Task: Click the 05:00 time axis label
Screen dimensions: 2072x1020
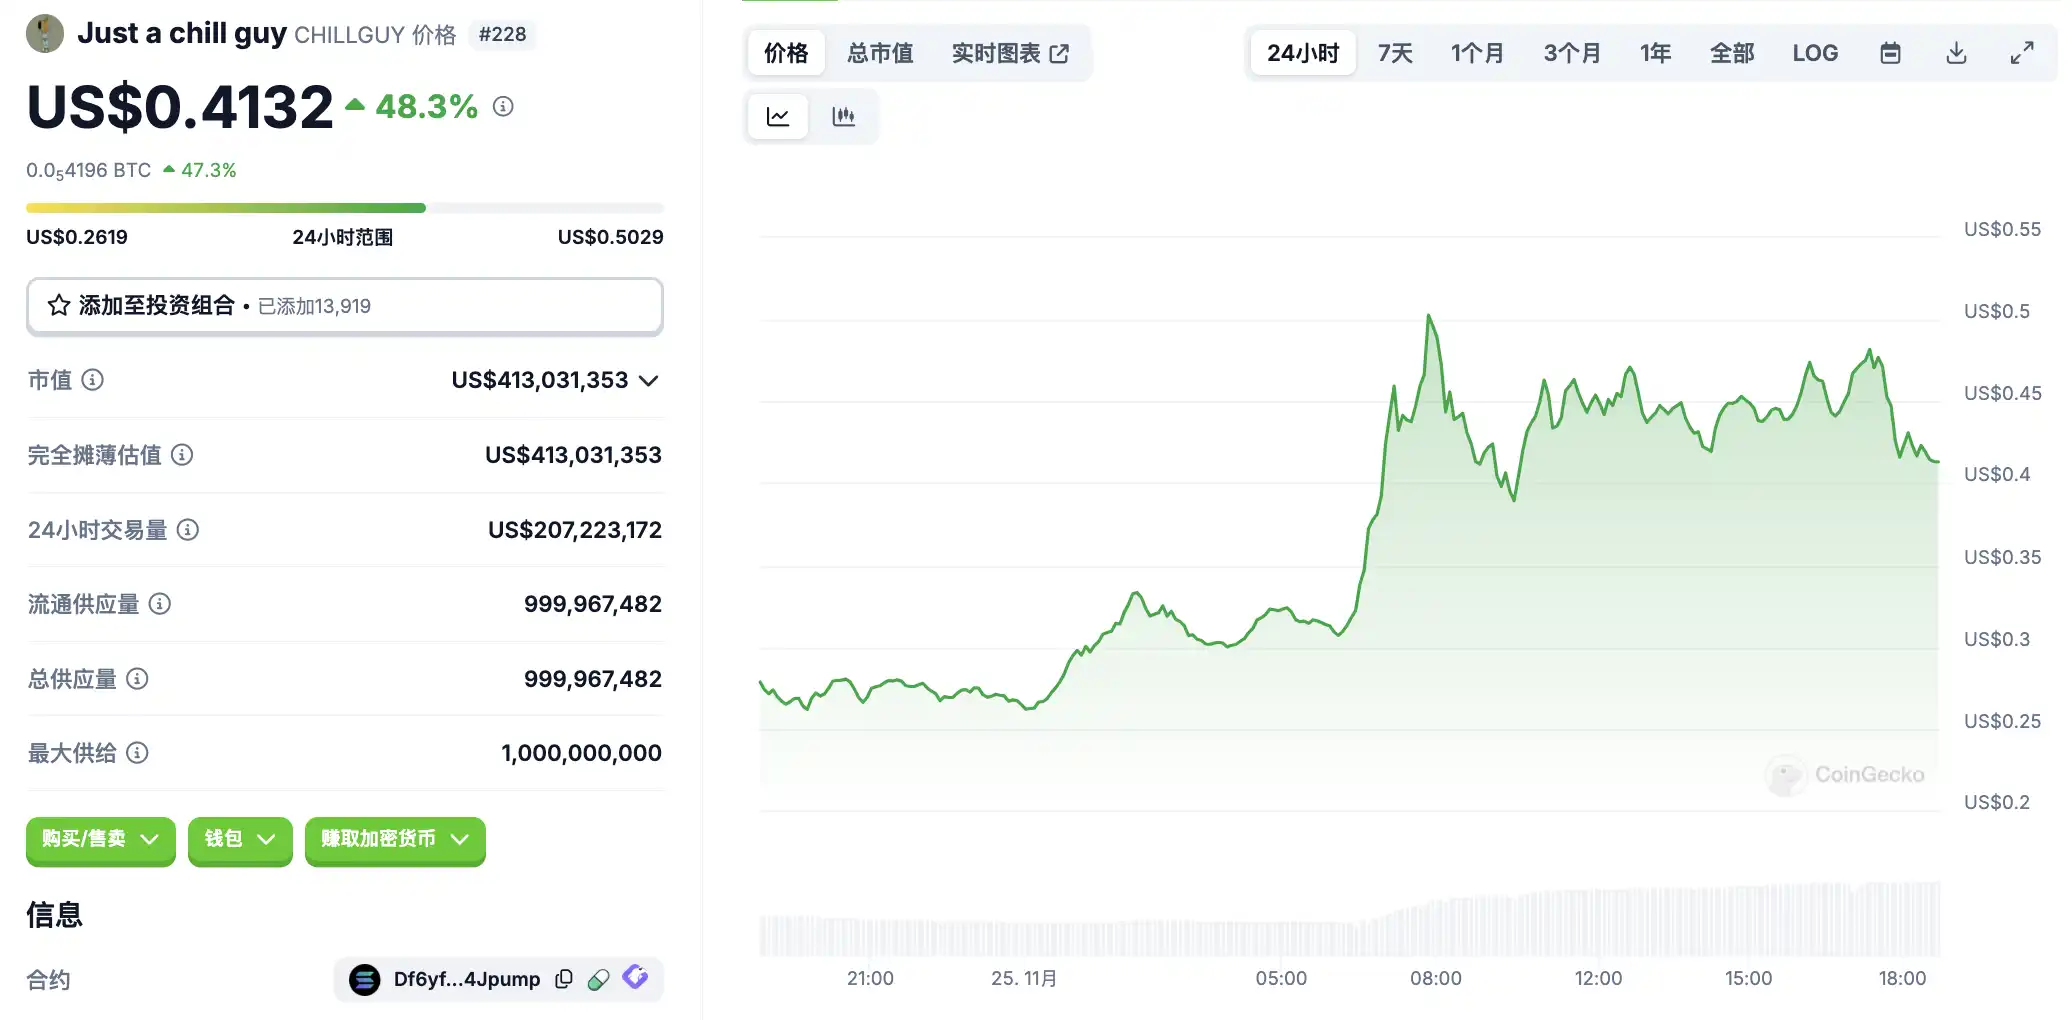Action: [x=1281, y=978]
